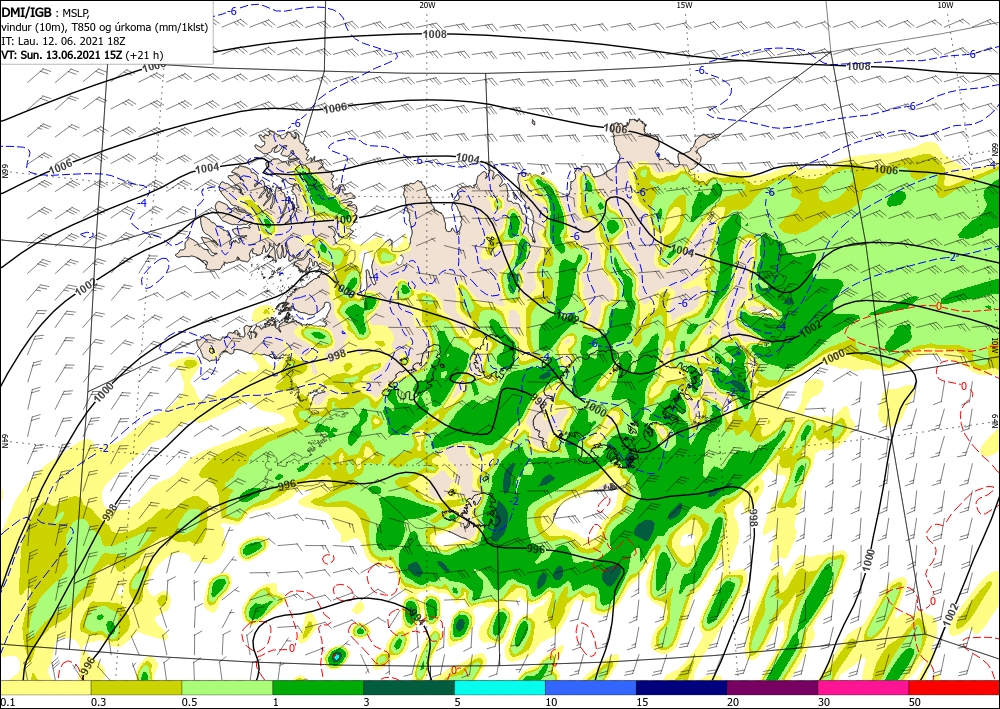Click legend value '20'
Viewport: 1000px width, 709px height.
tap(733, 702)
